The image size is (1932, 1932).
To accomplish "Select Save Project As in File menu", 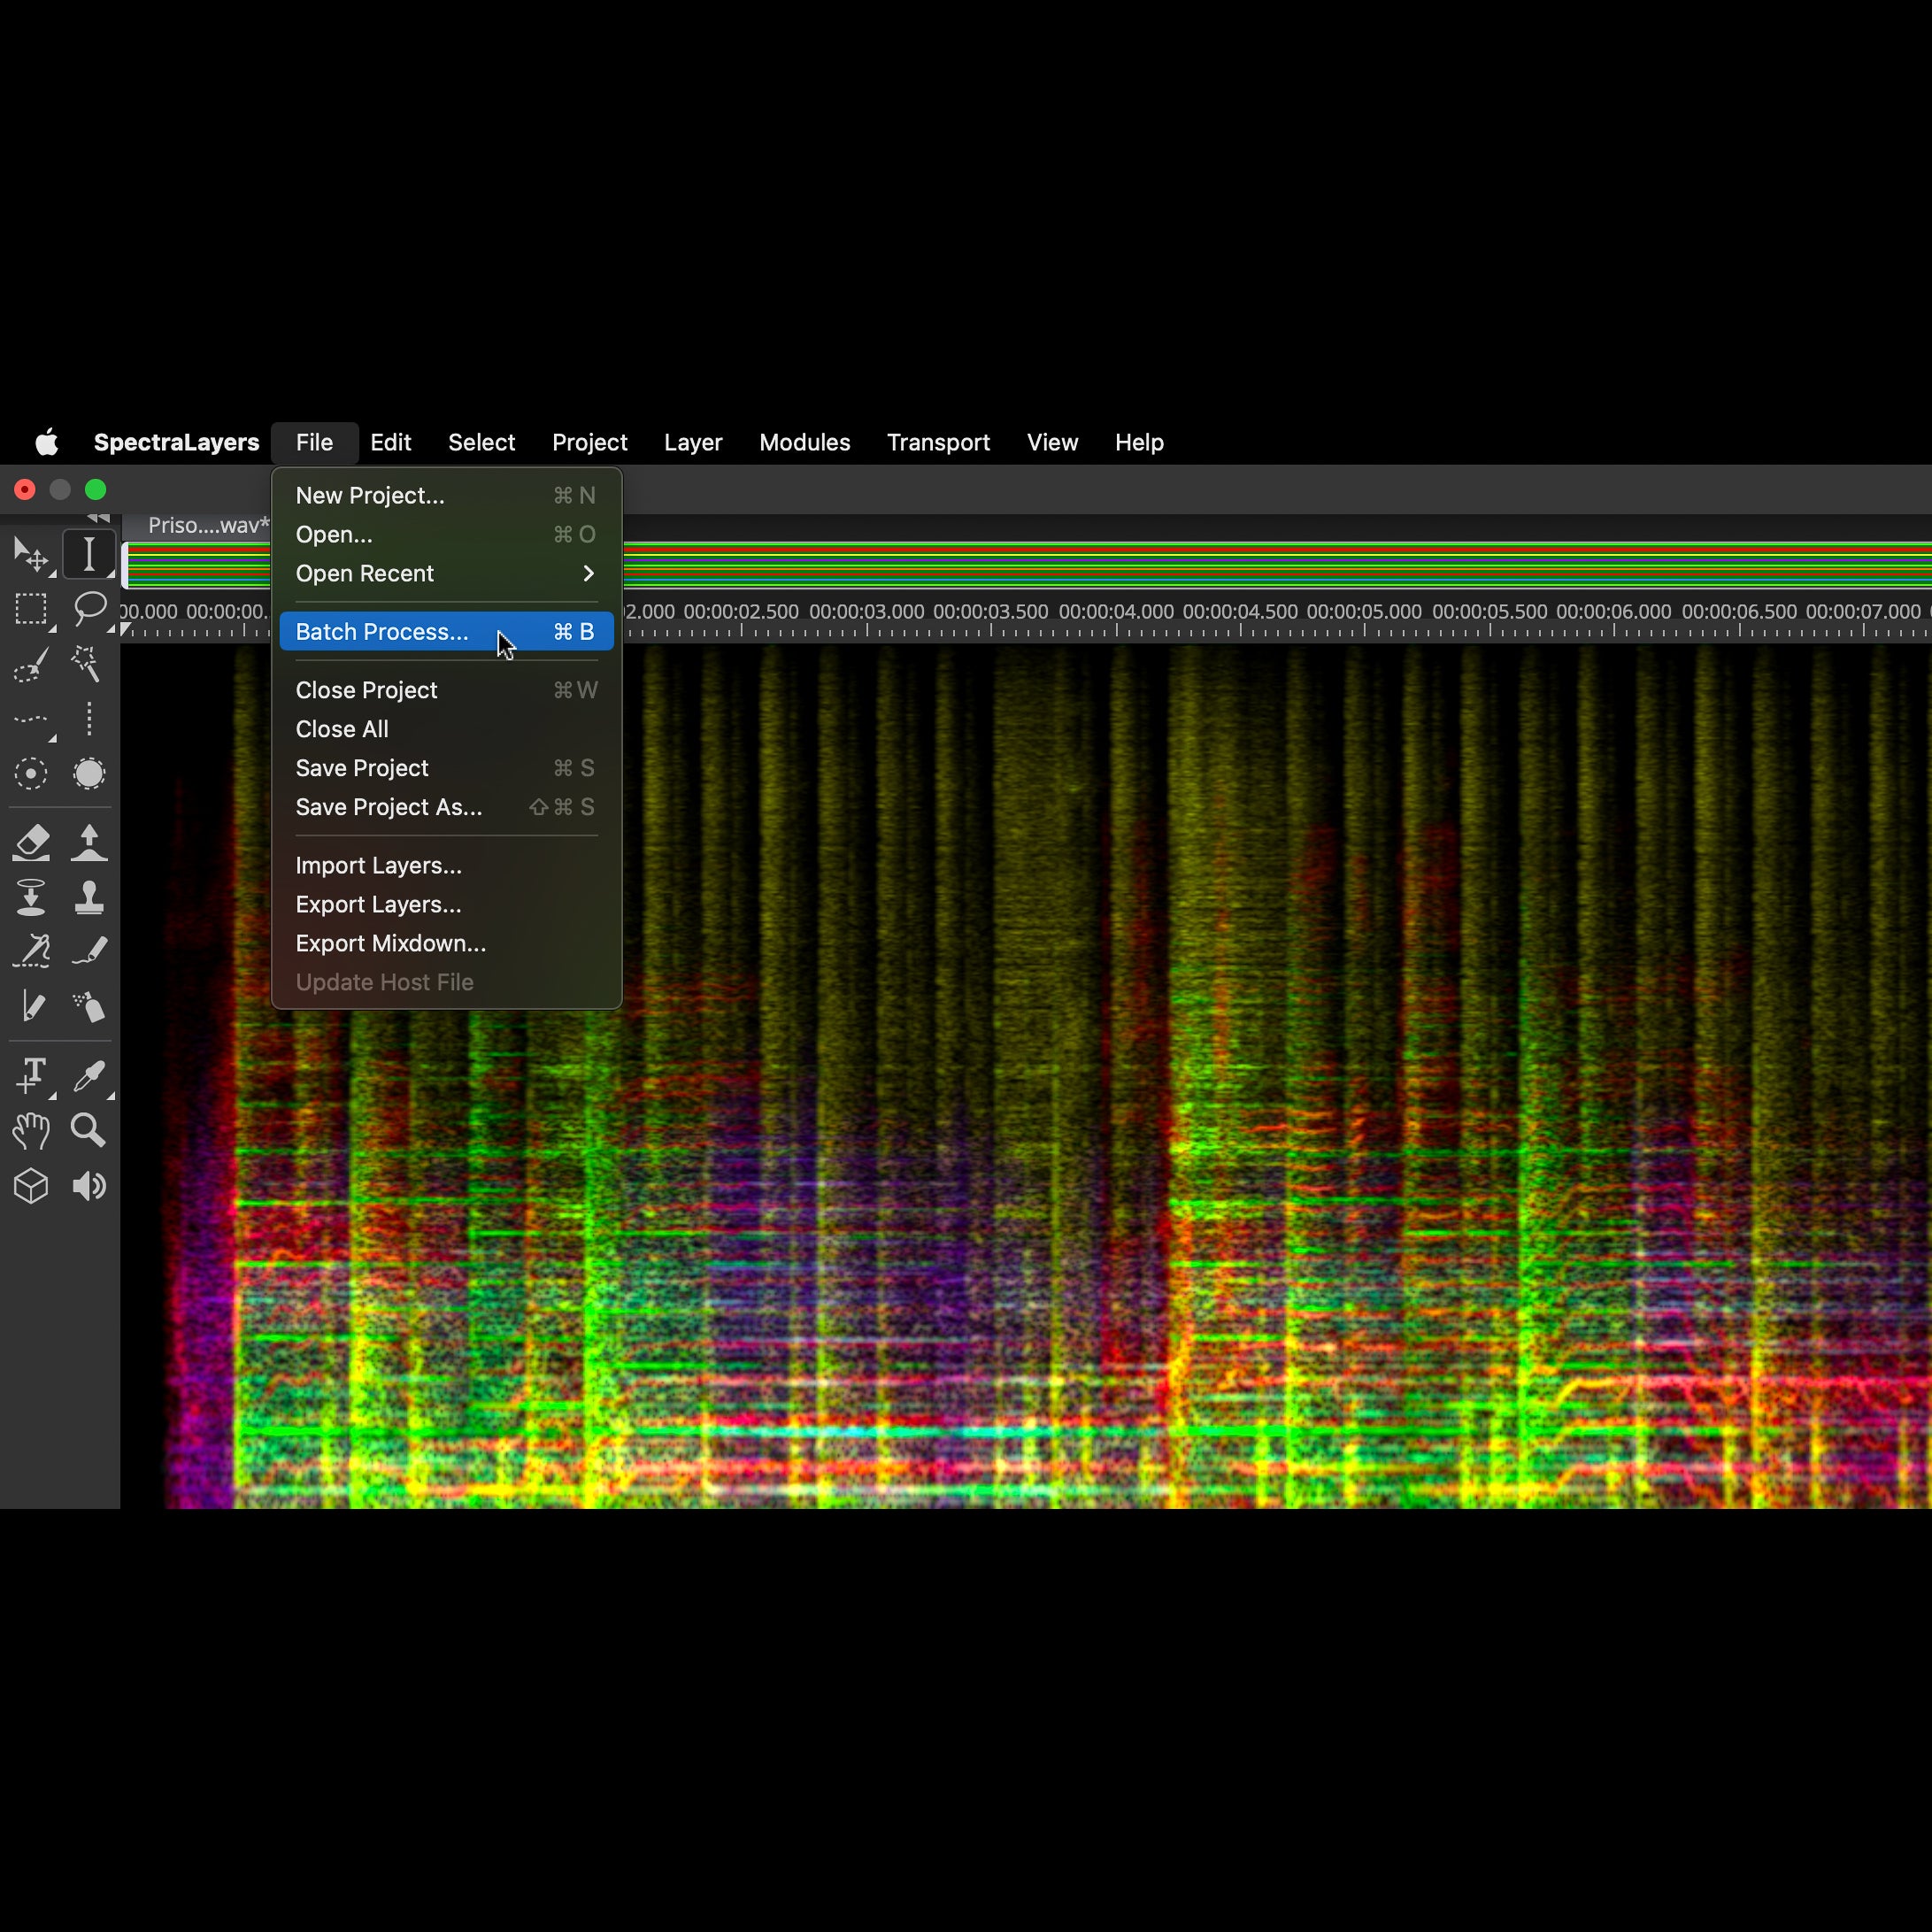I will 446,808.
